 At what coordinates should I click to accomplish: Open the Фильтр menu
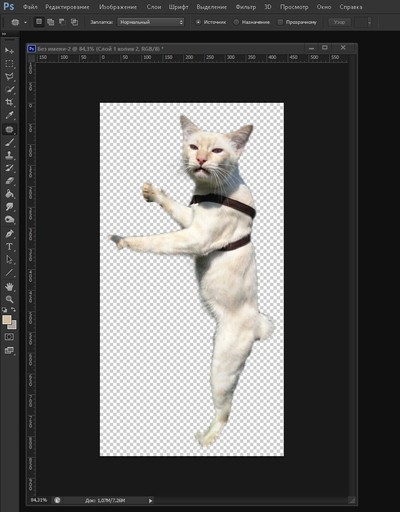[x=246, y=7]
